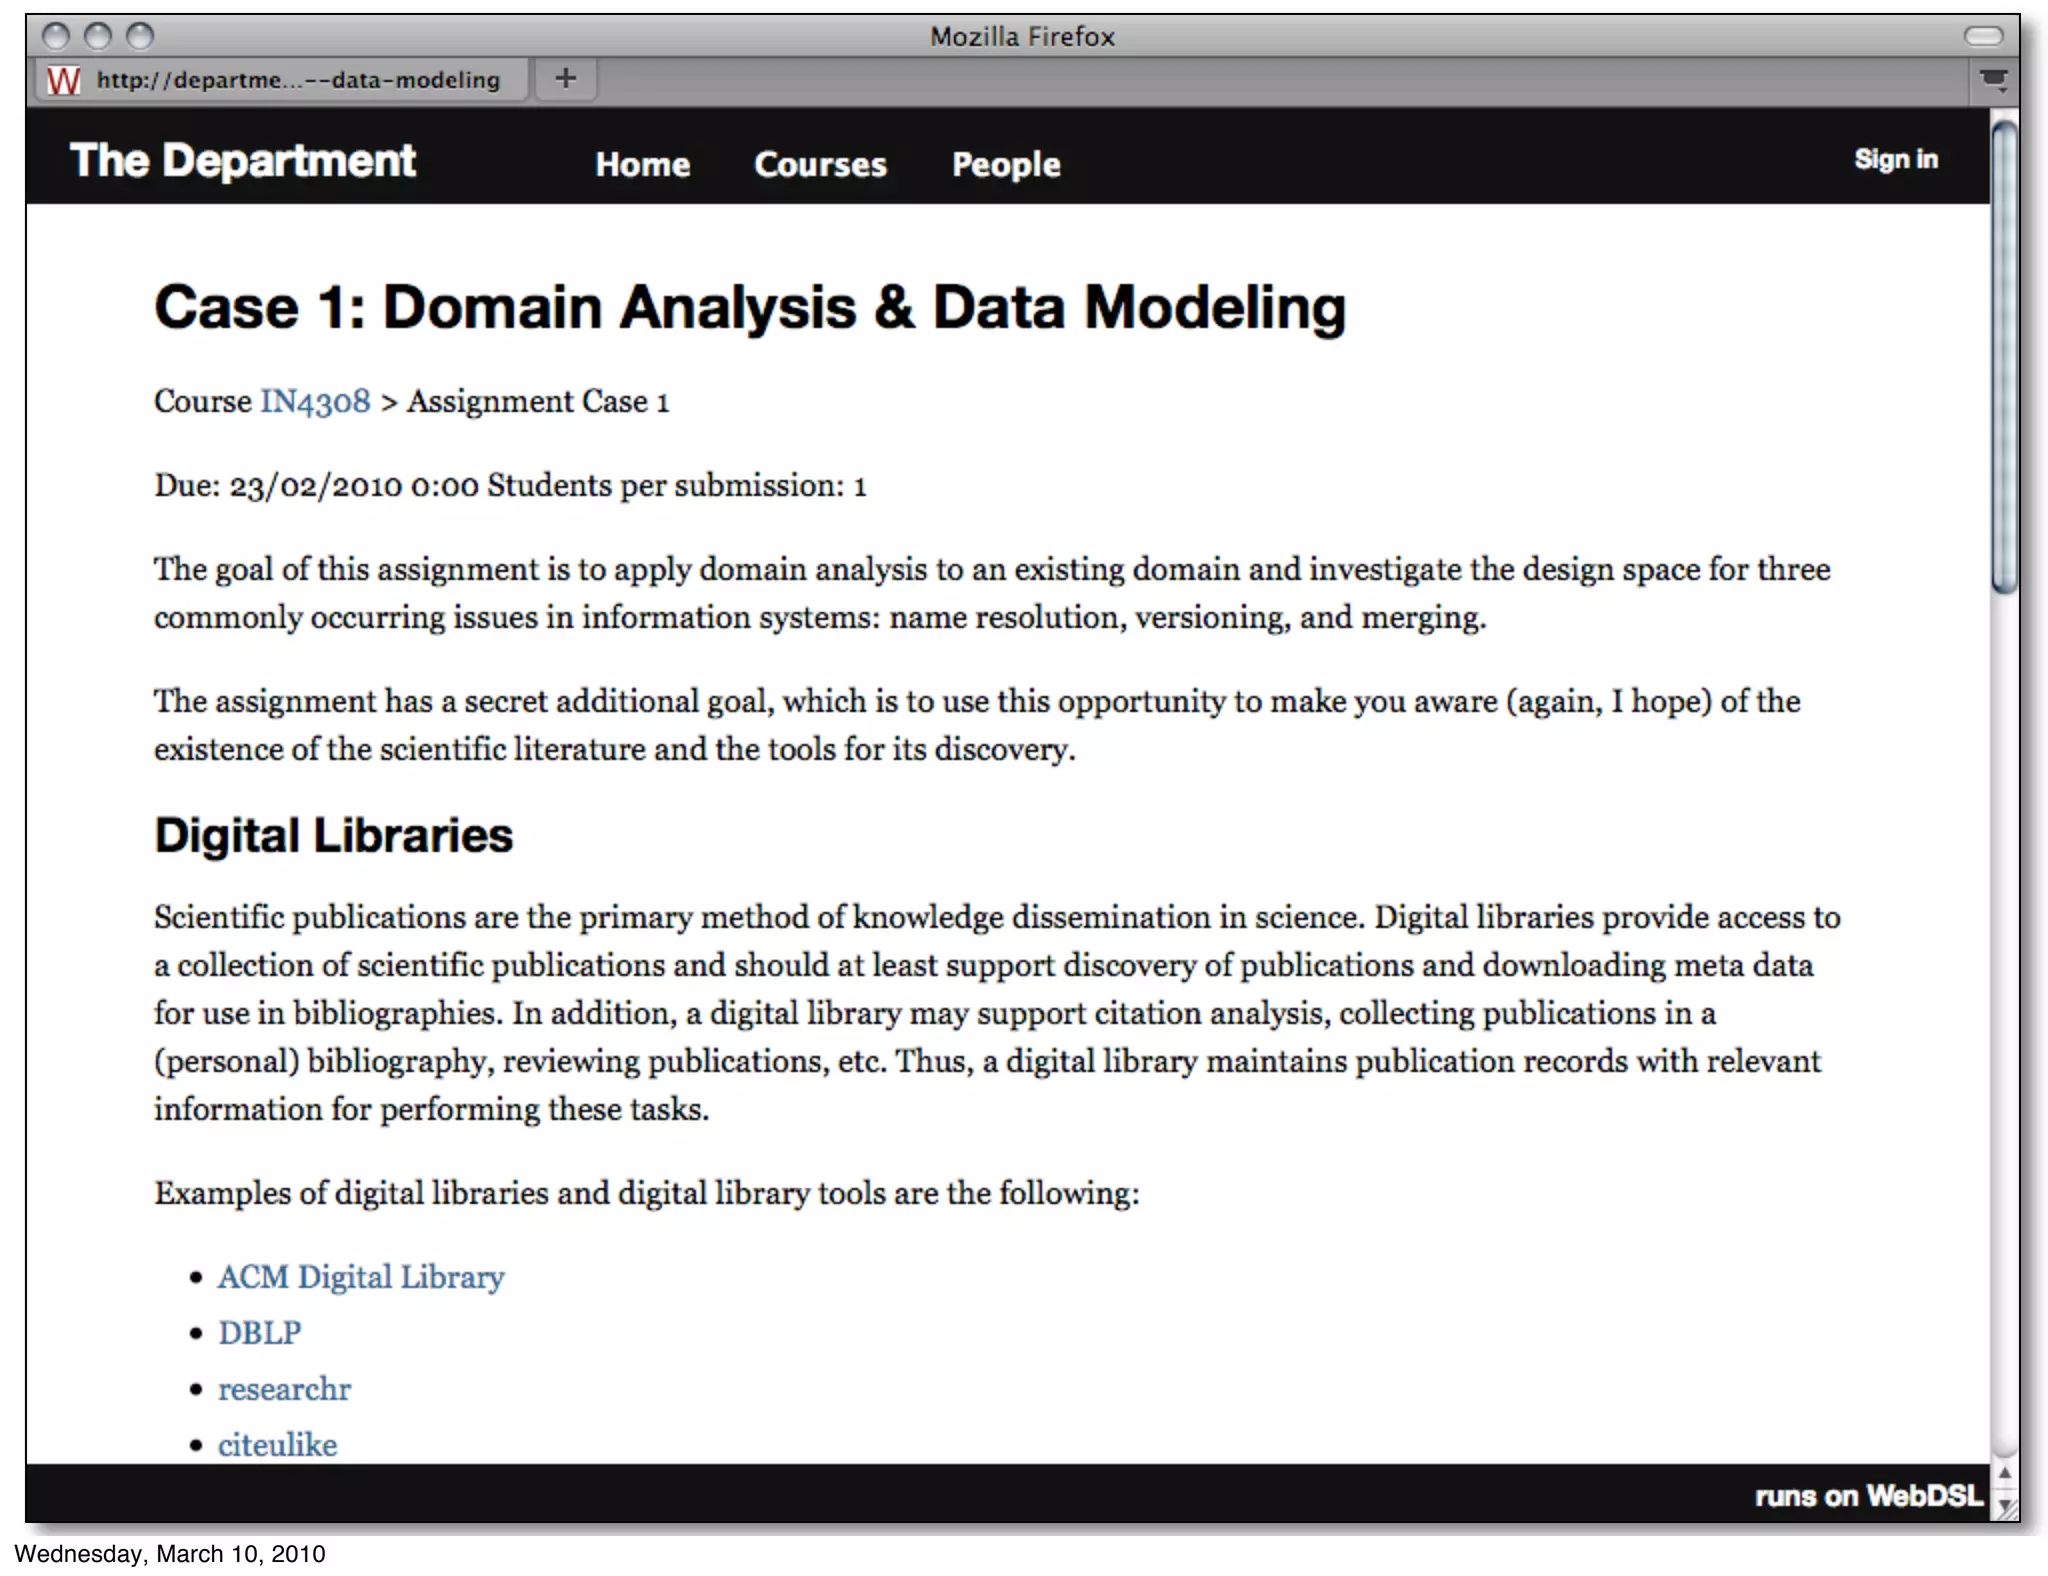Open the ACM Digital Library link

click(361, 1277)
